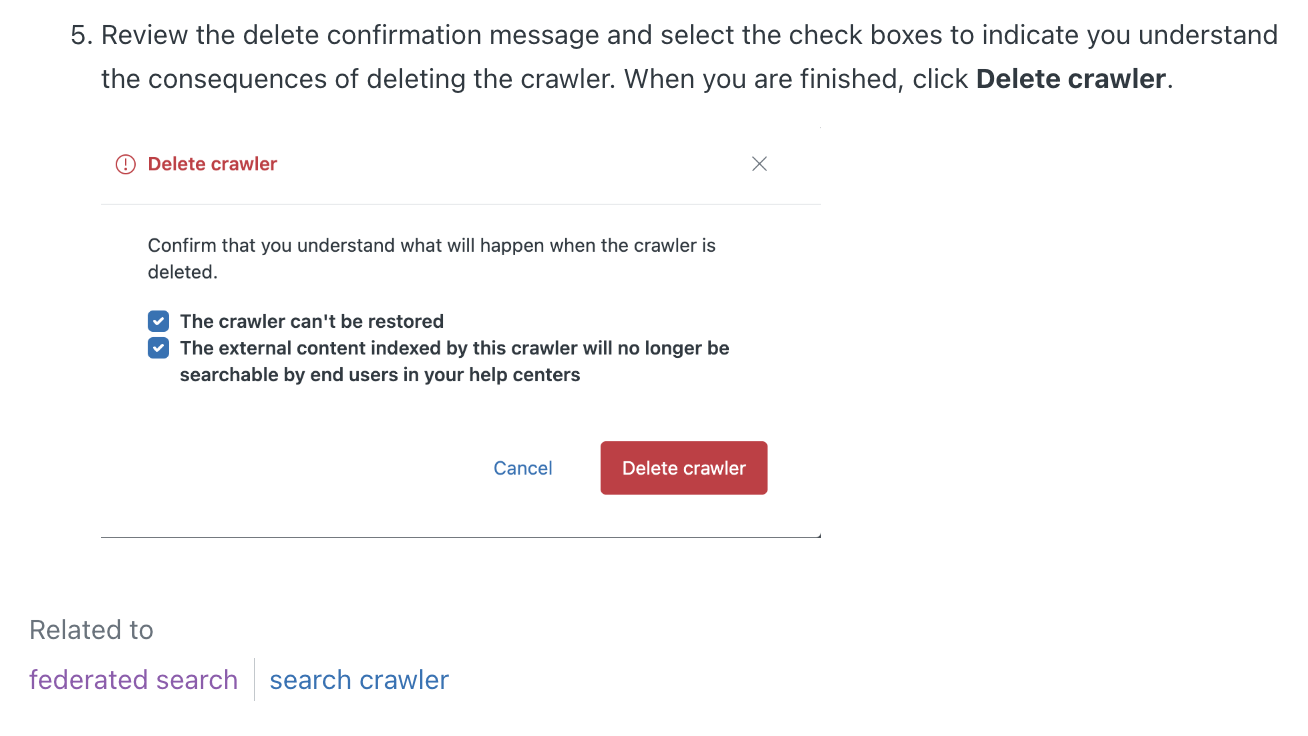The height and width of the screenshot is (736, 1308).
Task: Open the federated search related tag
Action: (x=133, y=680)
